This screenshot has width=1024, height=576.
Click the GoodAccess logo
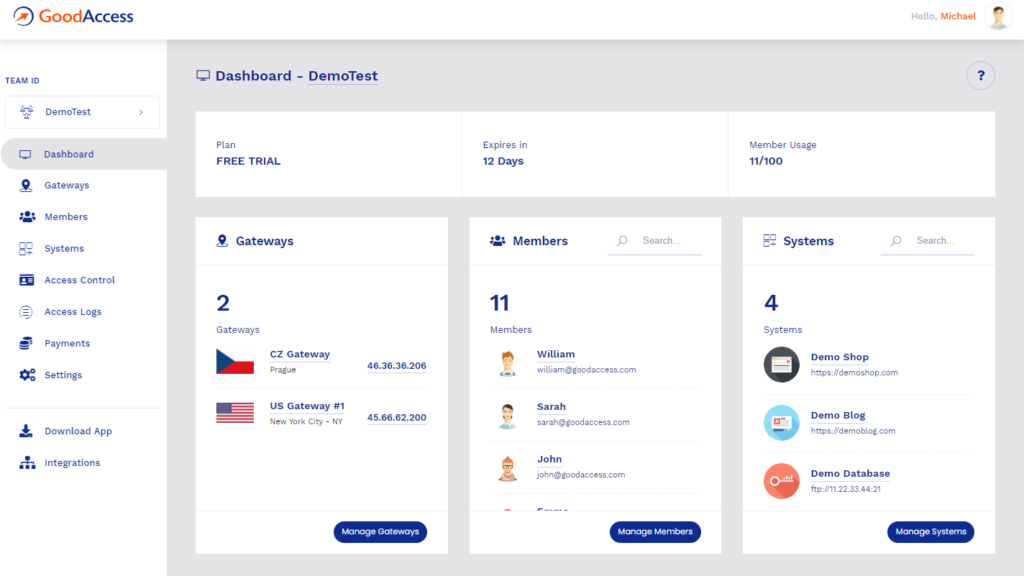(73, 16)
